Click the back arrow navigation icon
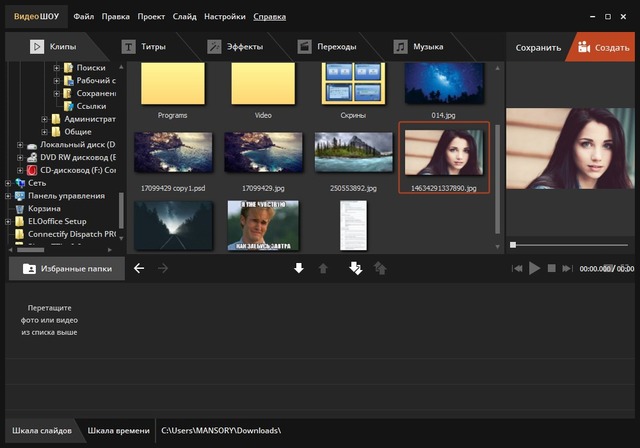 click(139, 268)
